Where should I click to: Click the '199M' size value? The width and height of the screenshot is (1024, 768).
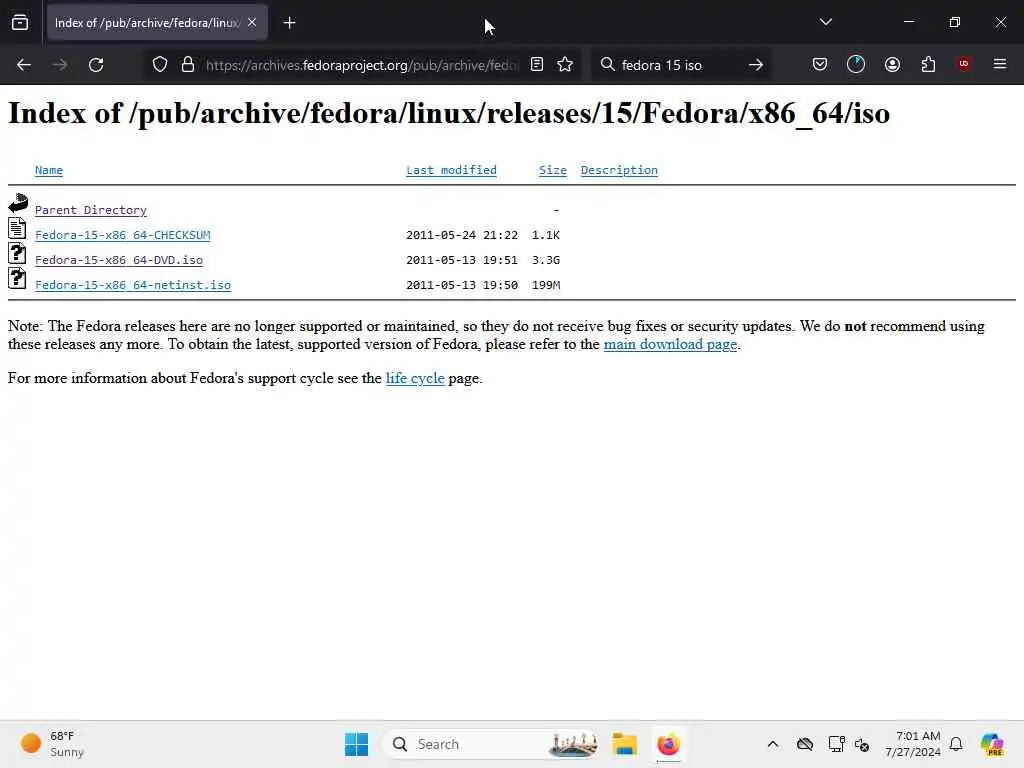point(546,285)
